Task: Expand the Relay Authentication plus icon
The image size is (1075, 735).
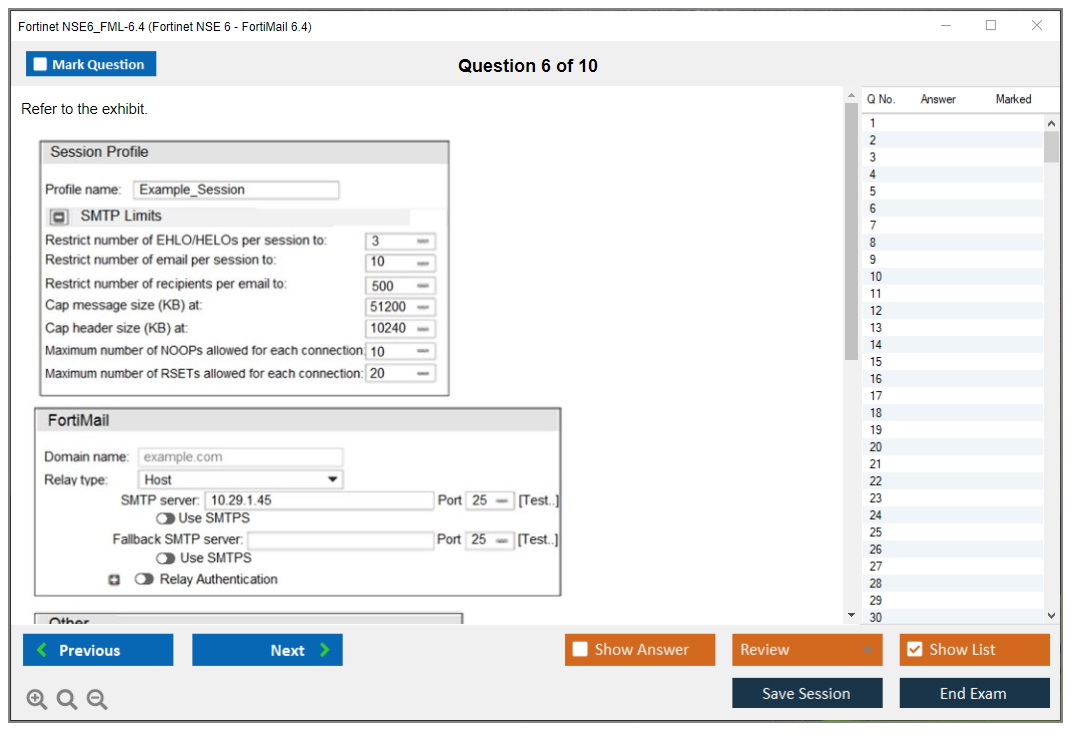Action: 114,580
